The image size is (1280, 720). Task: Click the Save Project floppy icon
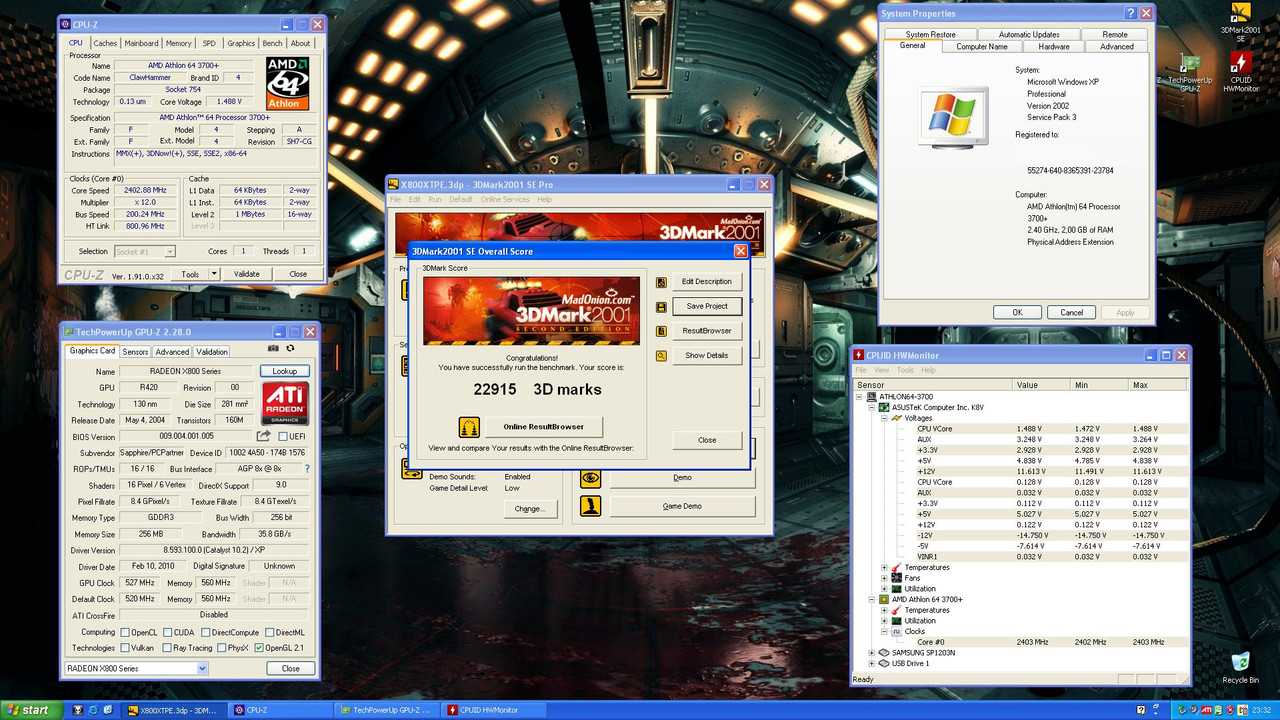(x=661, y=306)
